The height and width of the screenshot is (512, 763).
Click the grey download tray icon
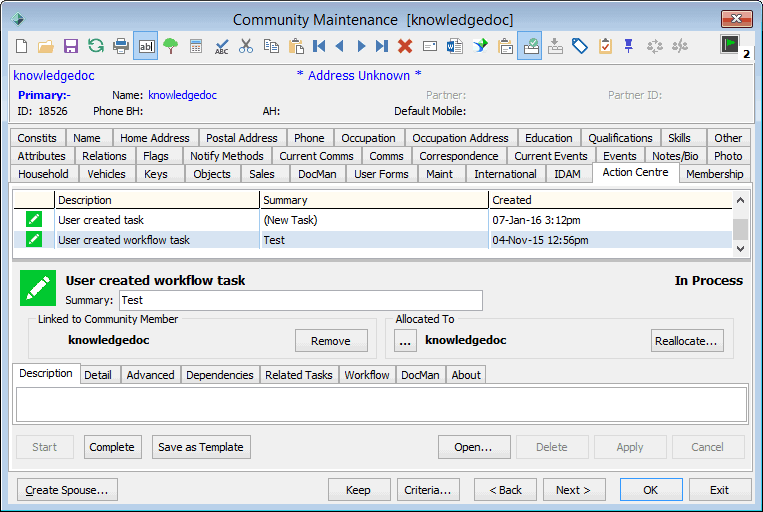point(555,46)
